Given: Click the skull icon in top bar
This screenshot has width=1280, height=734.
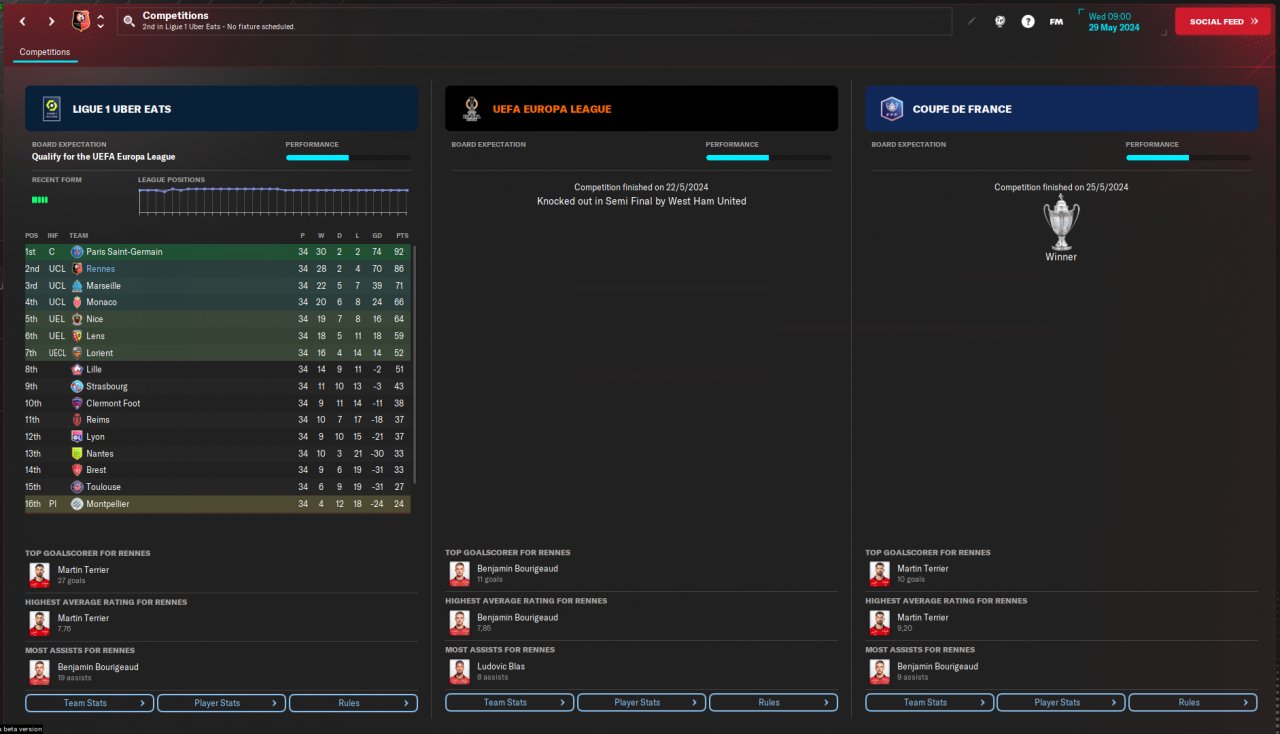Looking at the screenshot, I should 999,21.
